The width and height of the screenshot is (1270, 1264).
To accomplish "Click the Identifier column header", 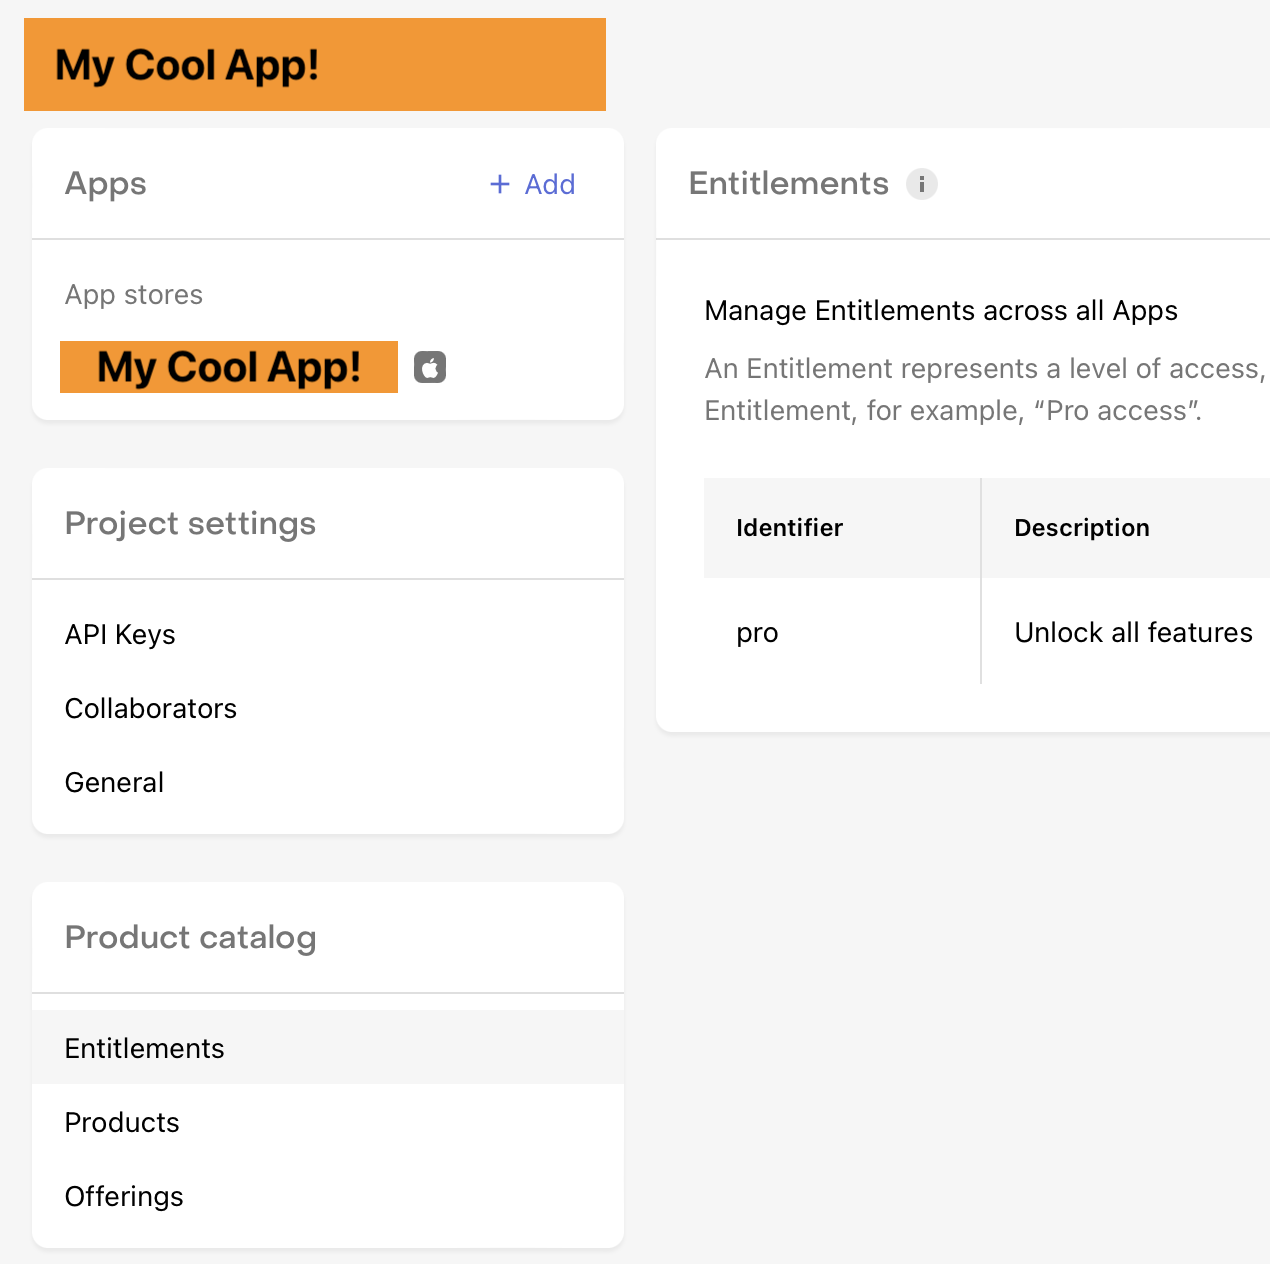I will [x=789, y=528].
